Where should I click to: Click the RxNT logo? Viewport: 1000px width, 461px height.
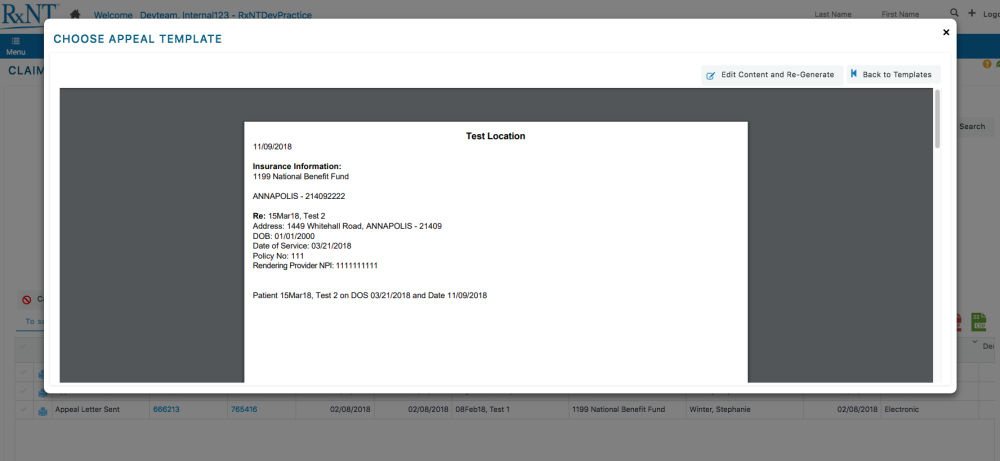tap(29, 15)
